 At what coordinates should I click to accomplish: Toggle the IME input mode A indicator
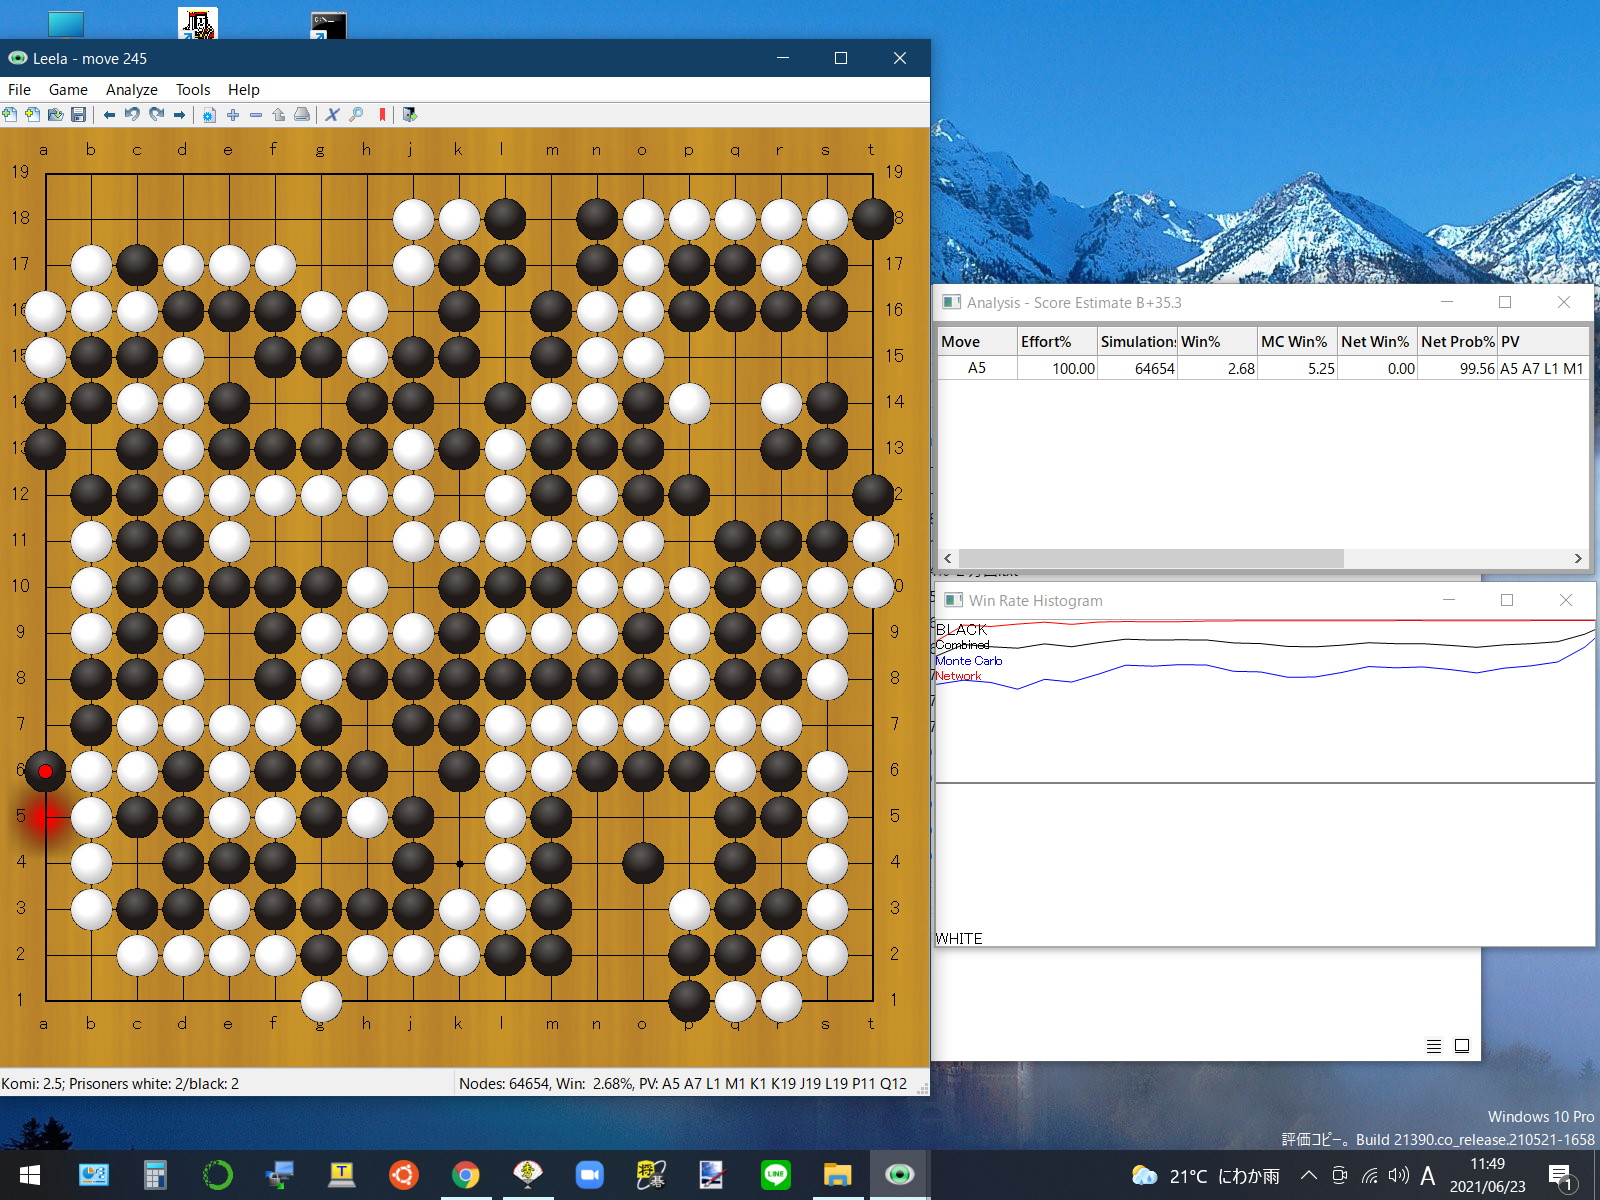click(x=1428, y=1176)
